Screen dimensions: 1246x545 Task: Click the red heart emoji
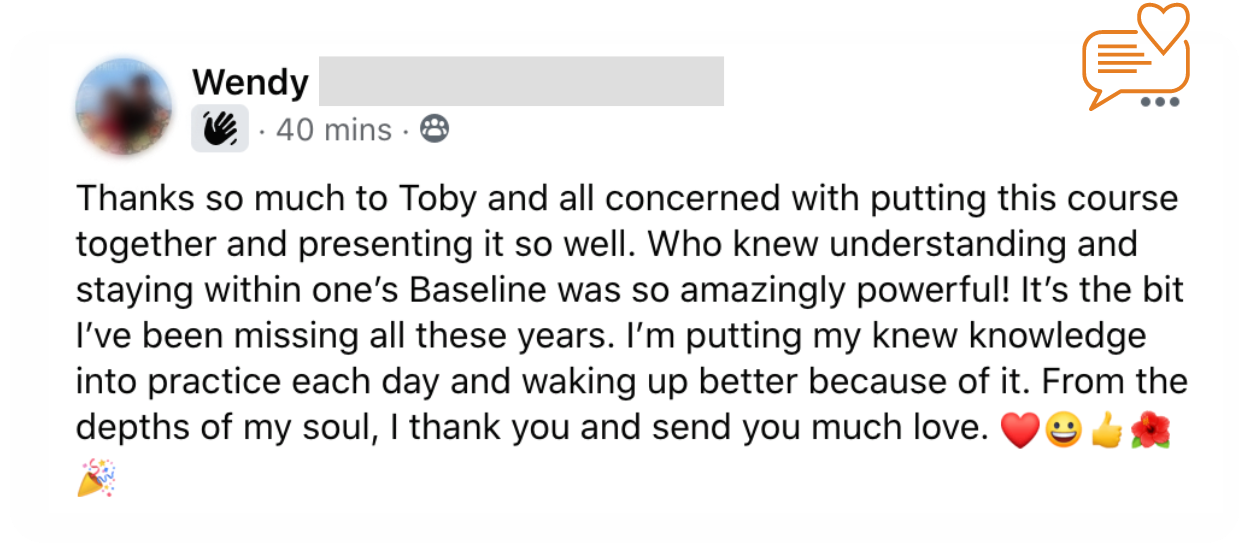tap(1019, 431)
